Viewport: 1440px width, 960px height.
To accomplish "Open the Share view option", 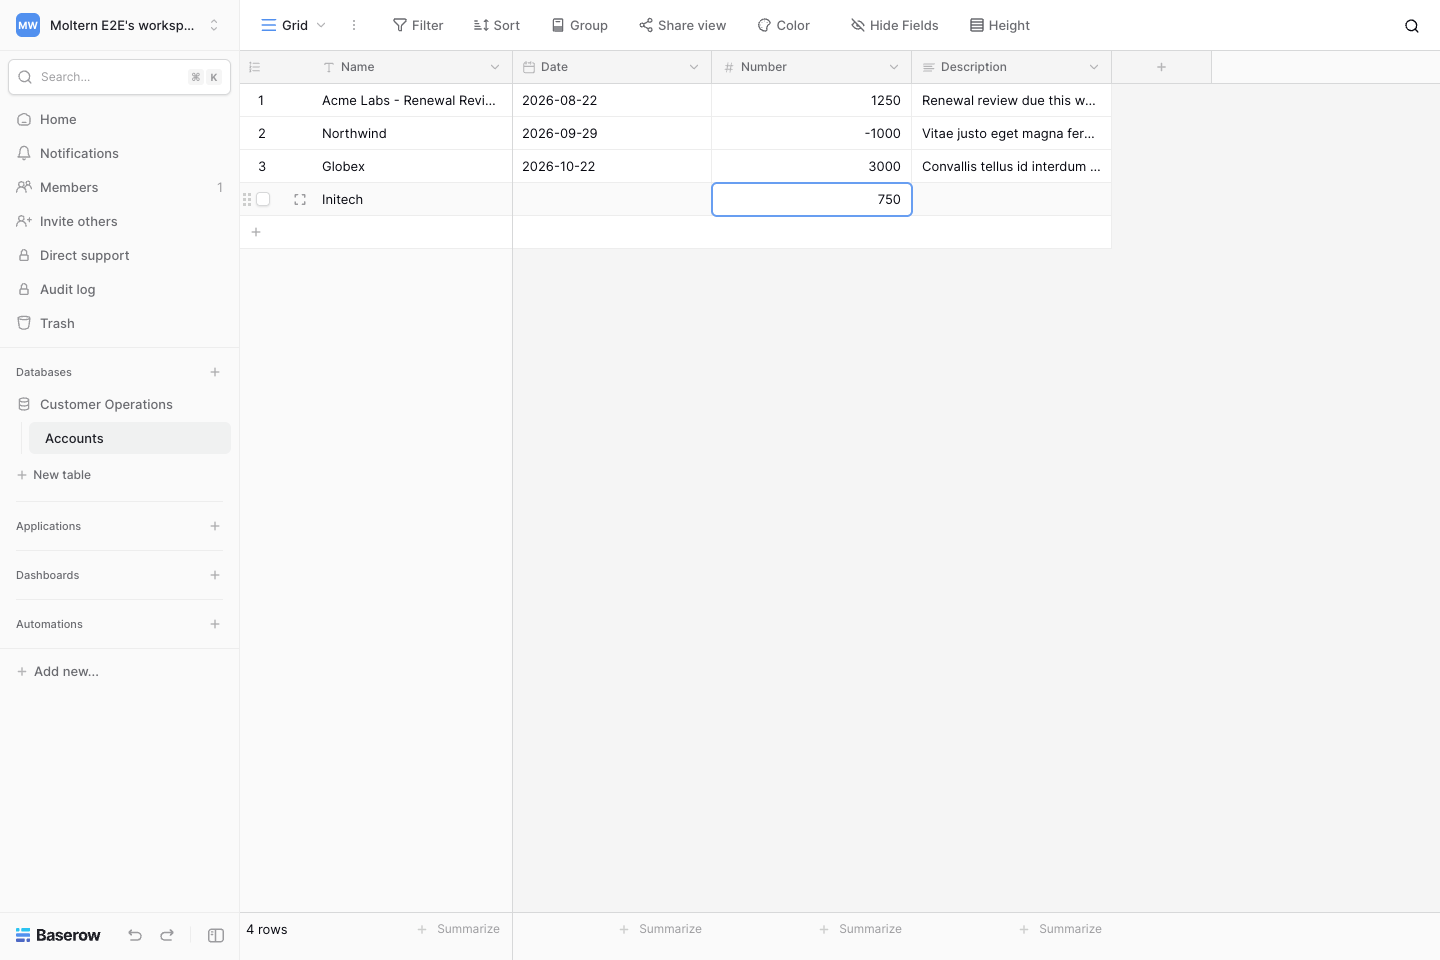I will coord(683,25).
